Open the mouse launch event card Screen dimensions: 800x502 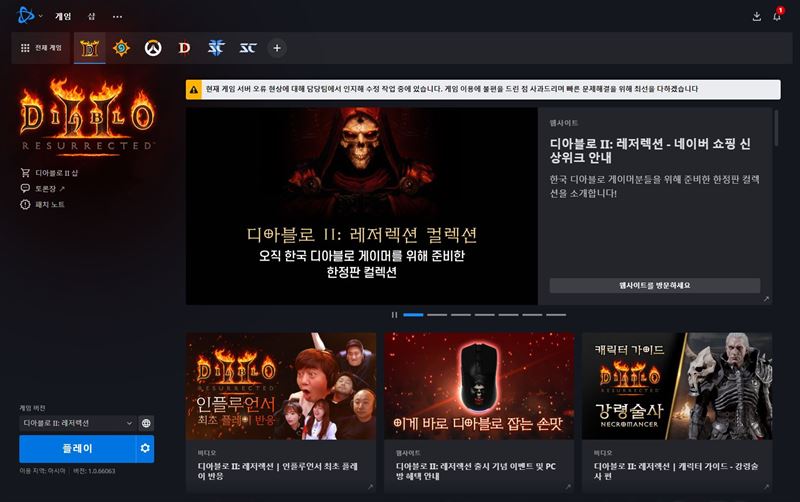tap(479, 412)
